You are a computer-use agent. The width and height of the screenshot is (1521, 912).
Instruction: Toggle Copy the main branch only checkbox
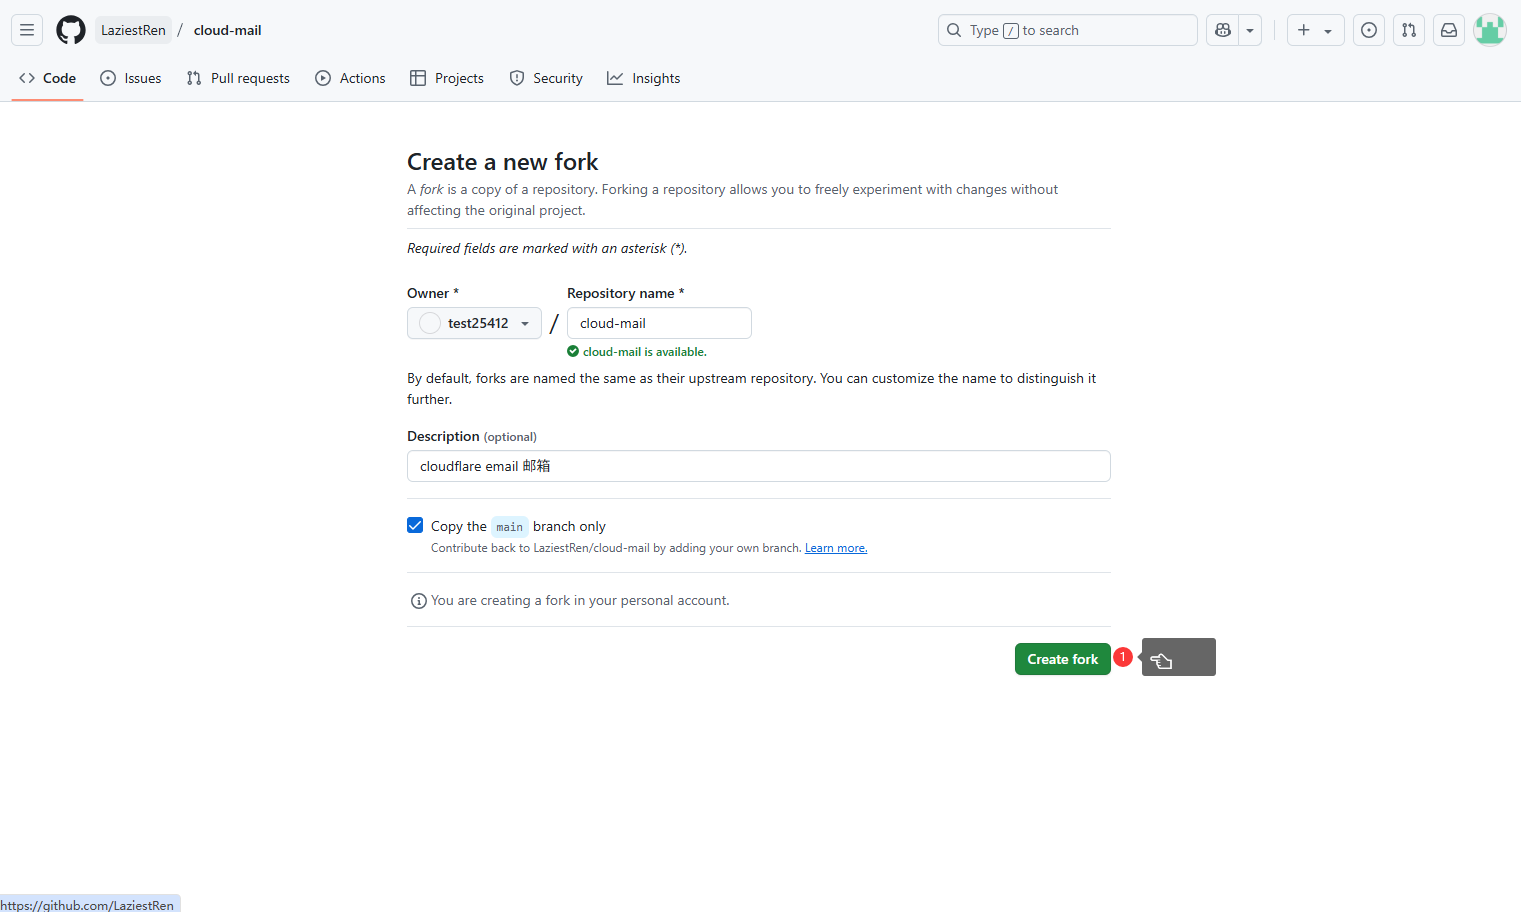(x=415, y=526)
